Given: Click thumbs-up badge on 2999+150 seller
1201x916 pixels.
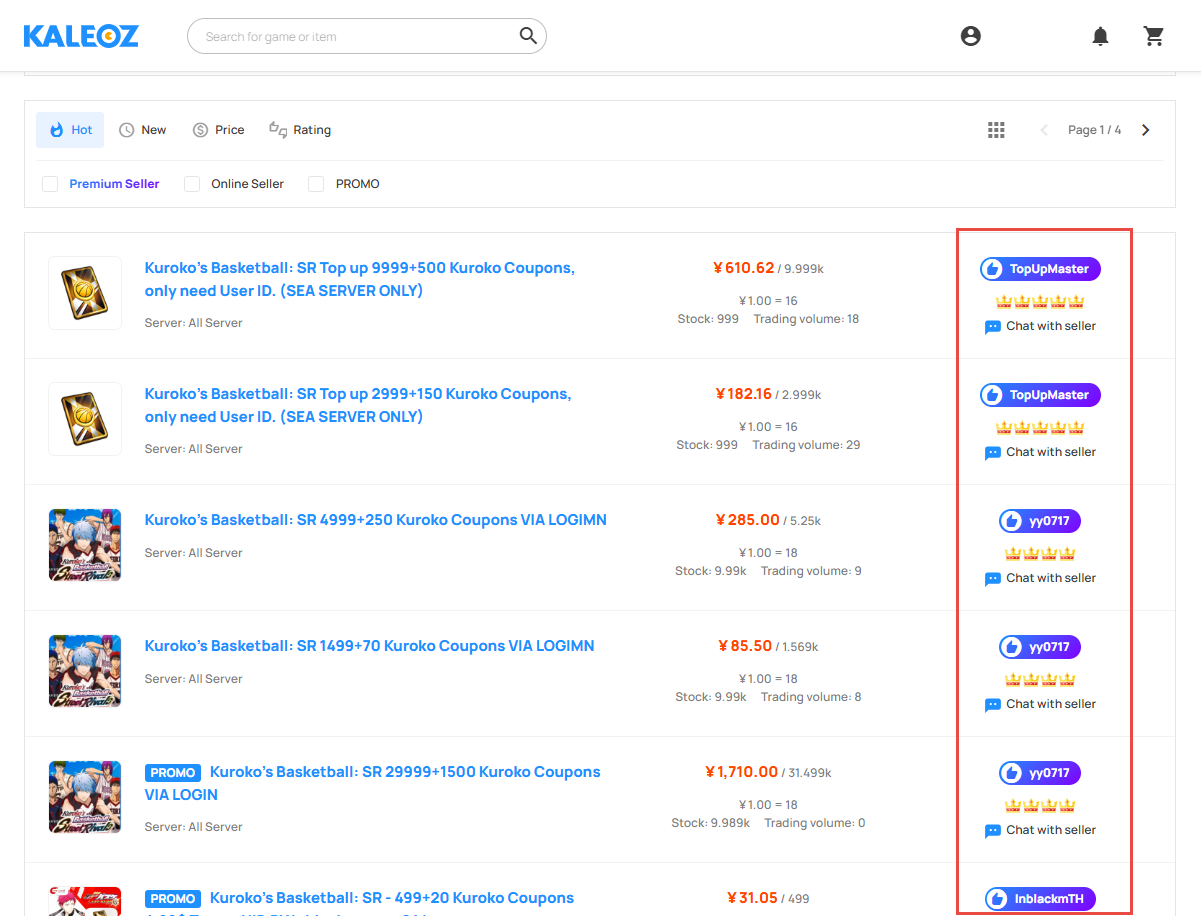Looking at the screenshot, I should (992, 395).
